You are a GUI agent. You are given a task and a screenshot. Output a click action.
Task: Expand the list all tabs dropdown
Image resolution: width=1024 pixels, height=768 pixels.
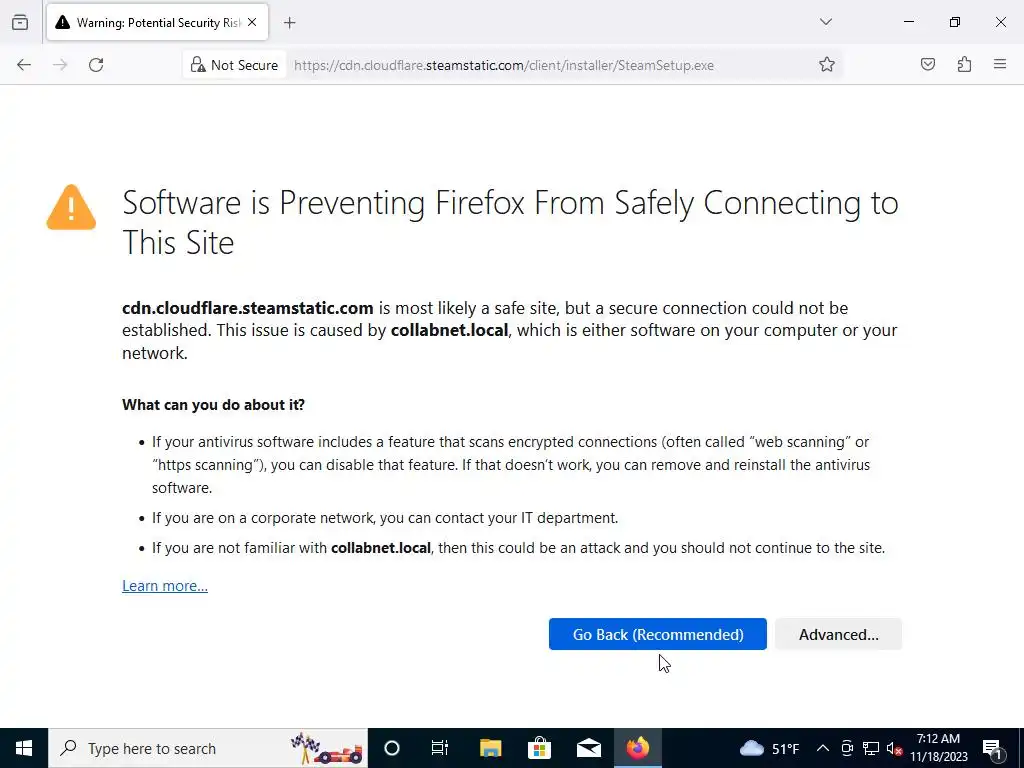(826, 22)
